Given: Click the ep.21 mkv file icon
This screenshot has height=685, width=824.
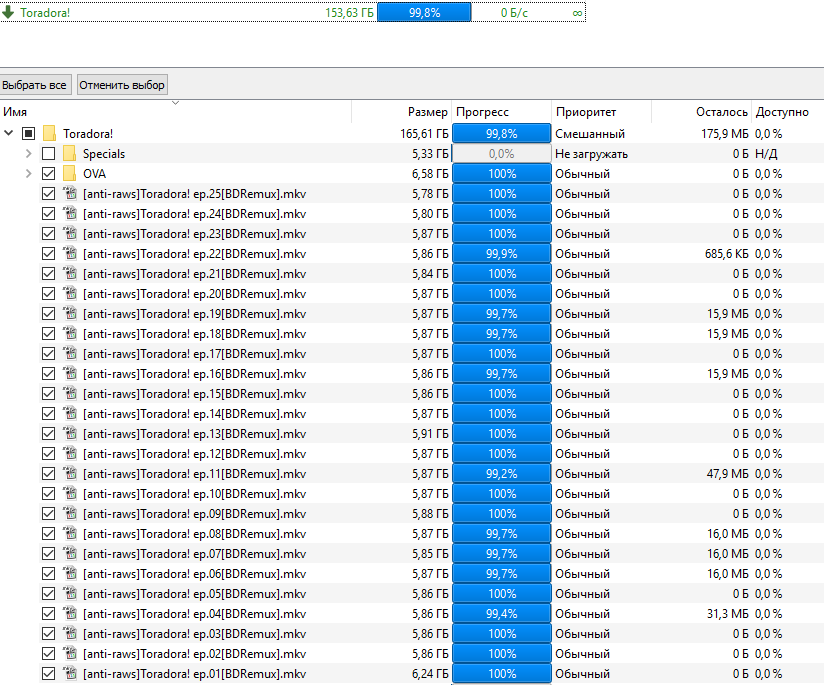Looking at the screenshot, I should 70,273.
